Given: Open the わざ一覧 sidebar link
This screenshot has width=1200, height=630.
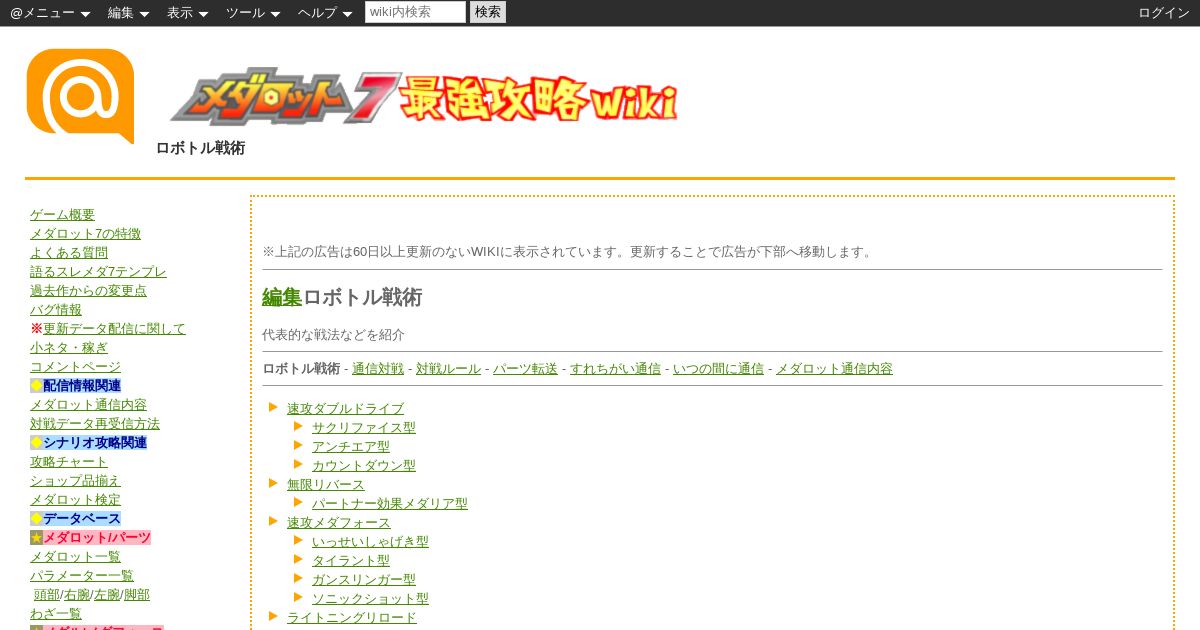Looking at the screenshot, I should [x=56, y=614].
